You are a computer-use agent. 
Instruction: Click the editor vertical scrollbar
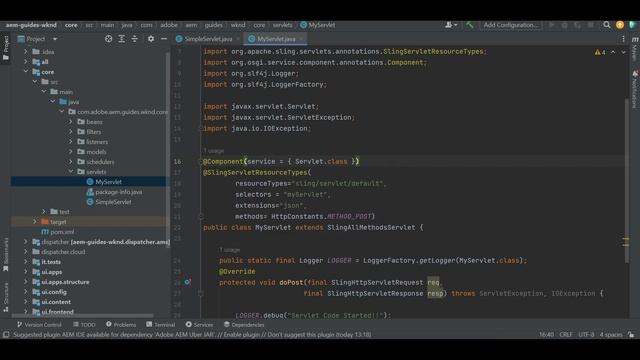point(627,180)
